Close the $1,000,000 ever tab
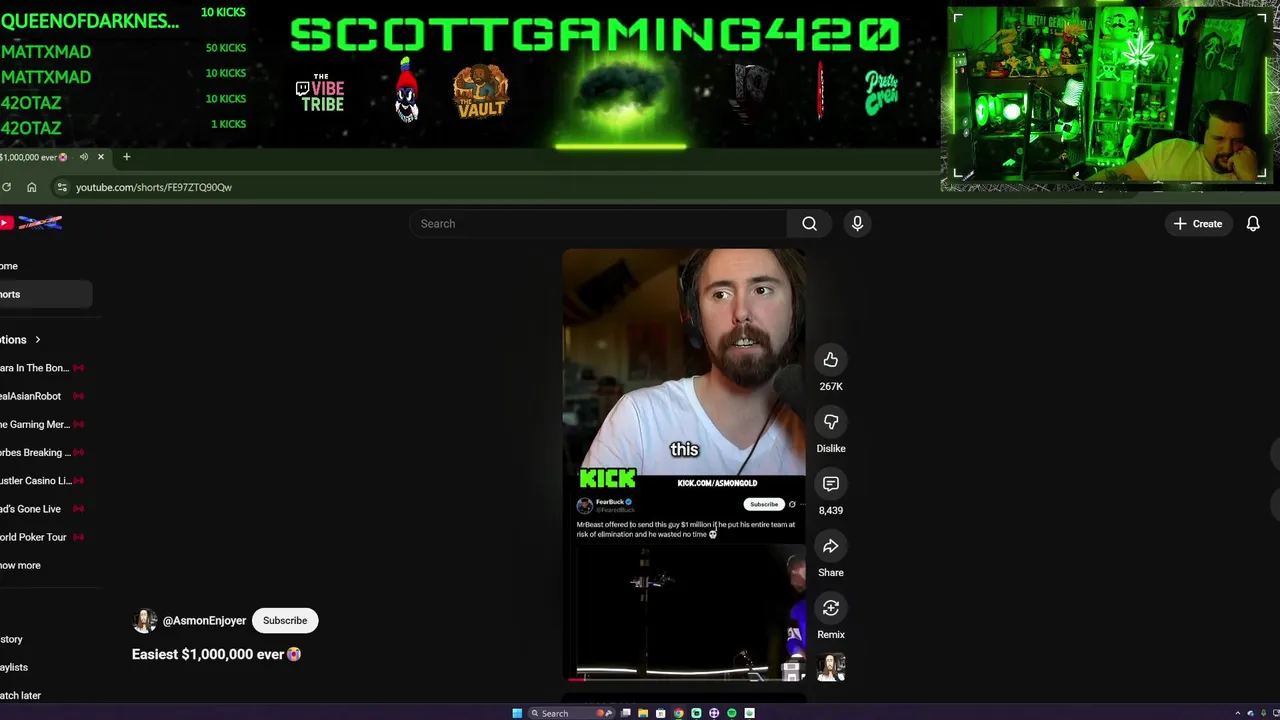Image resolution: width=1280 pixels, height=720 pixels. pyautogui.click(x=100, y=157)
